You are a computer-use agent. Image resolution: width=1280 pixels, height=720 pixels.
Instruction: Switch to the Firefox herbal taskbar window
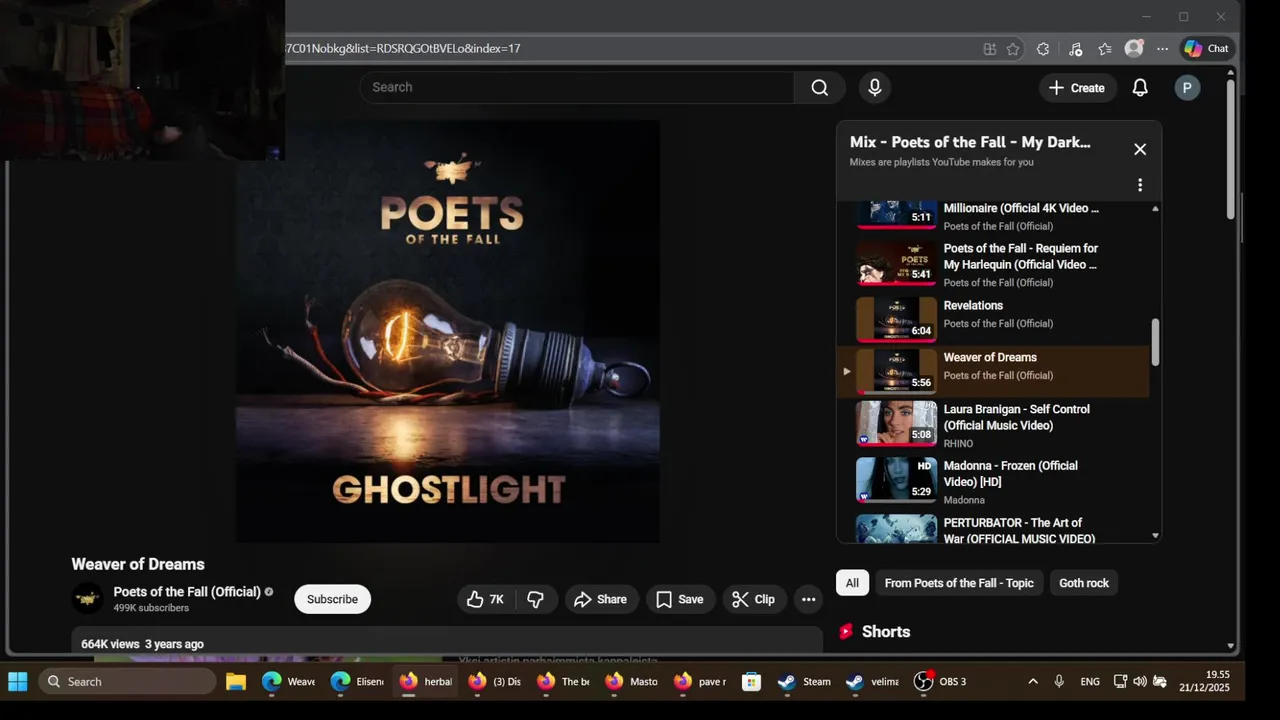tap(426, 681)
